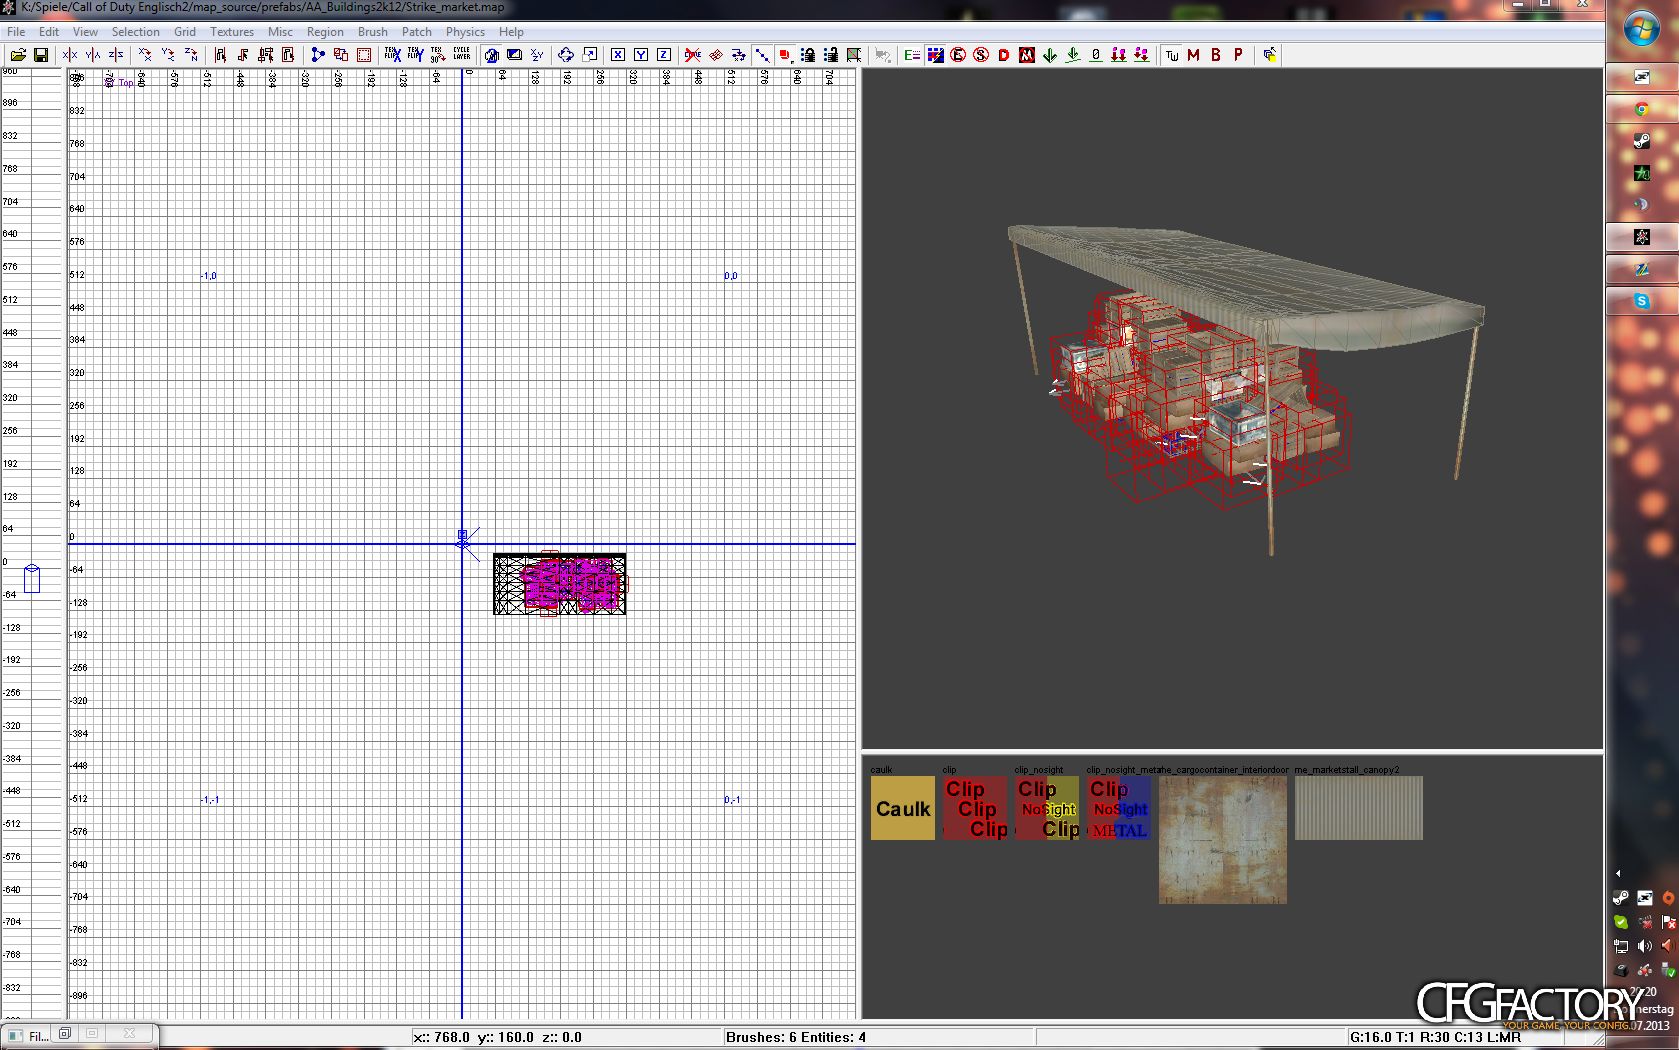Toggle the red B toolbar button

coord(1216,55)
